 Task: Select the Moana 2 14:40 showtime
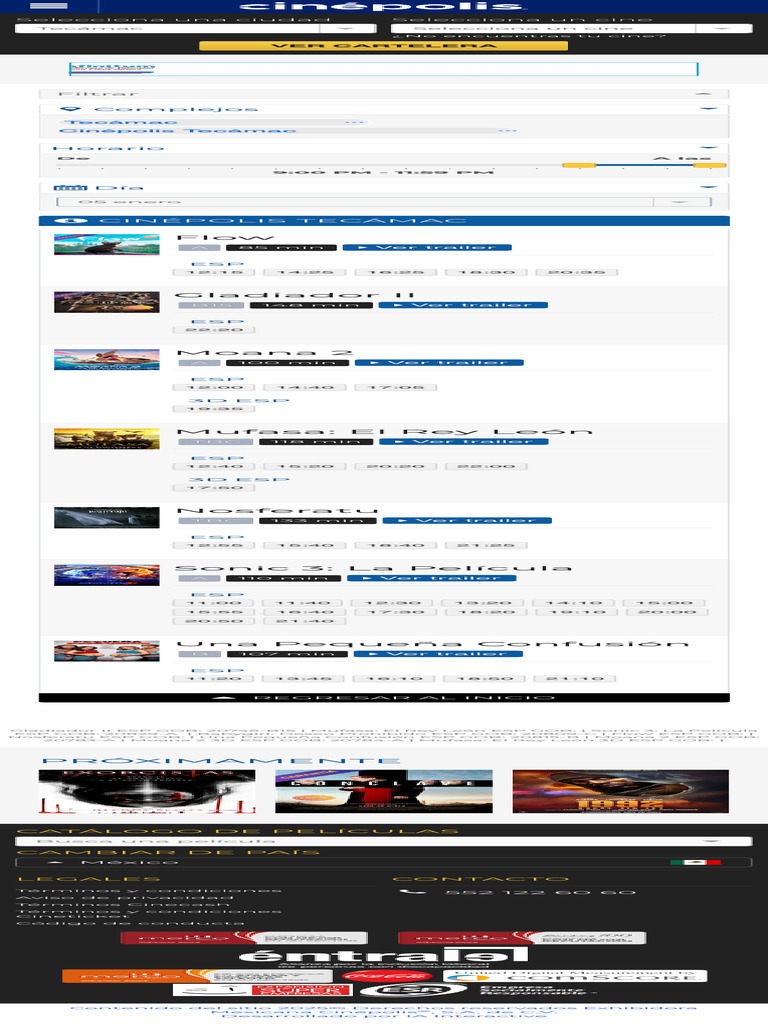coord(305,387)
